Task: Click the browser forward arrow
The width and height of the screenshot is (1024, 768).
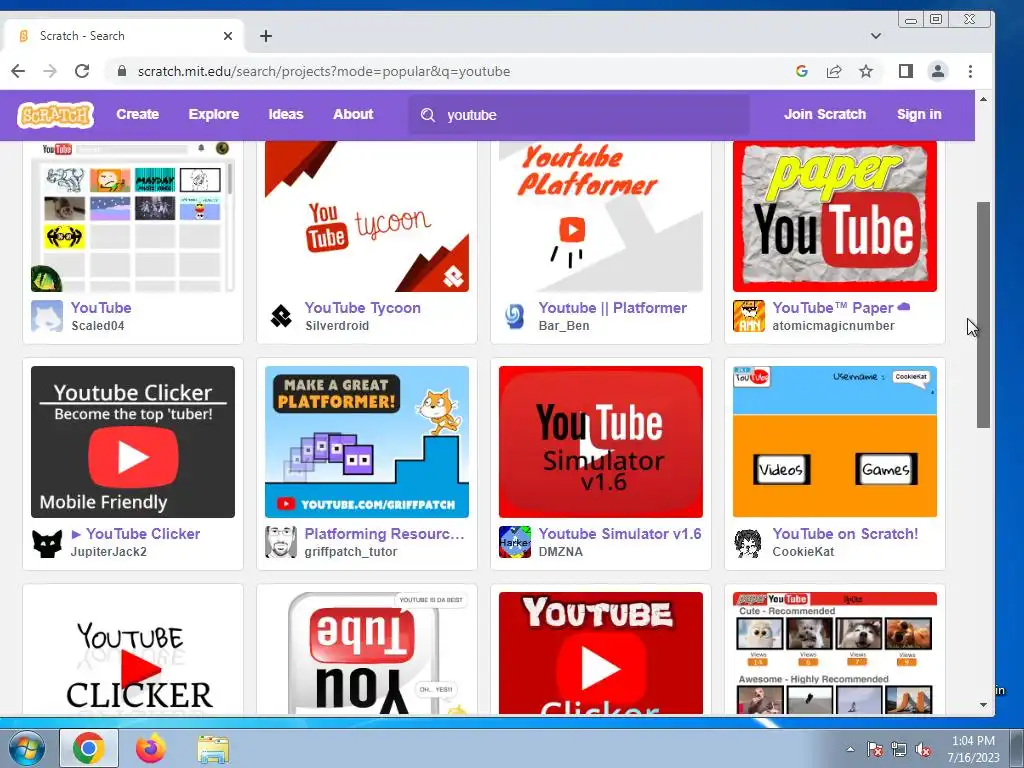Action: pyautogui.click(x=50, y=71)
